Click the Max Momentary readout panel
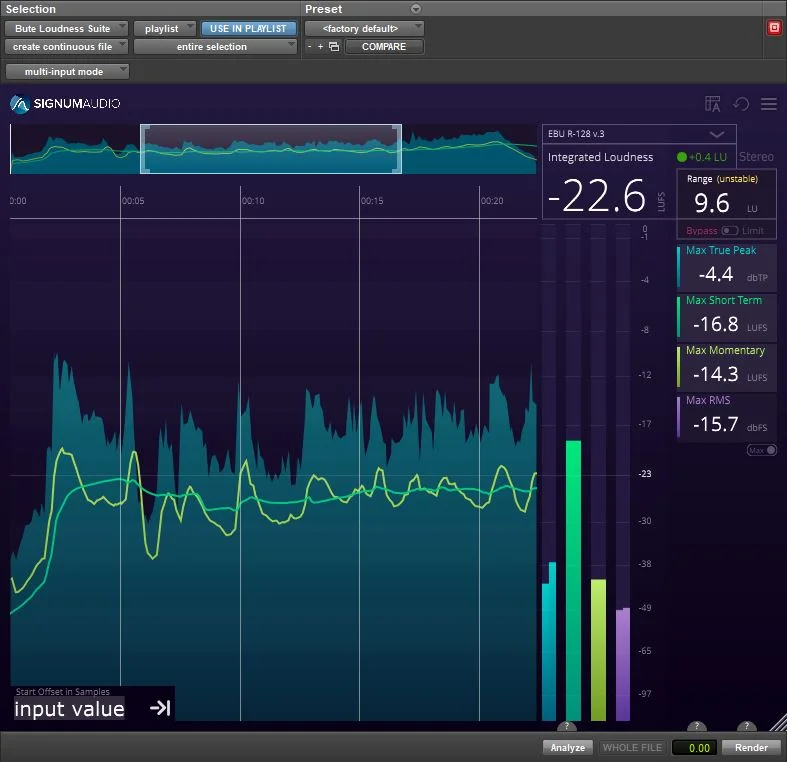The image size is (787, 762). pyautogui.click(x=726, y=367)
